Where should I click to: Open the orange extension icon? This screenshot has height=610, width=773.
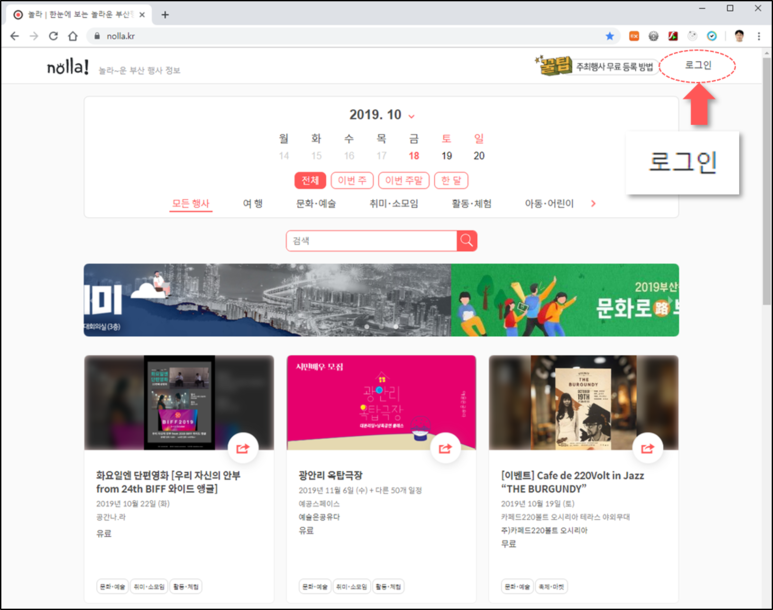[x=634, y=36]
